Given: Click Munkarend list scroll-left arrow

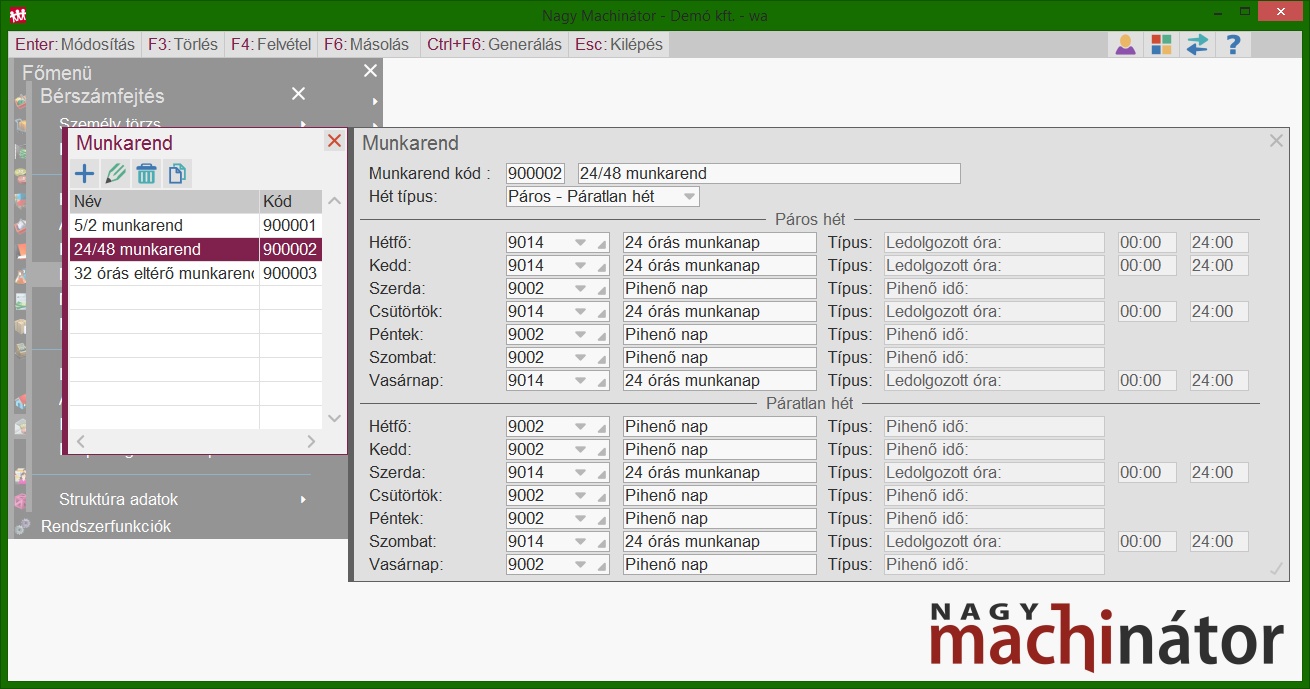Looking at the screenshot, I should coord(81,441).
